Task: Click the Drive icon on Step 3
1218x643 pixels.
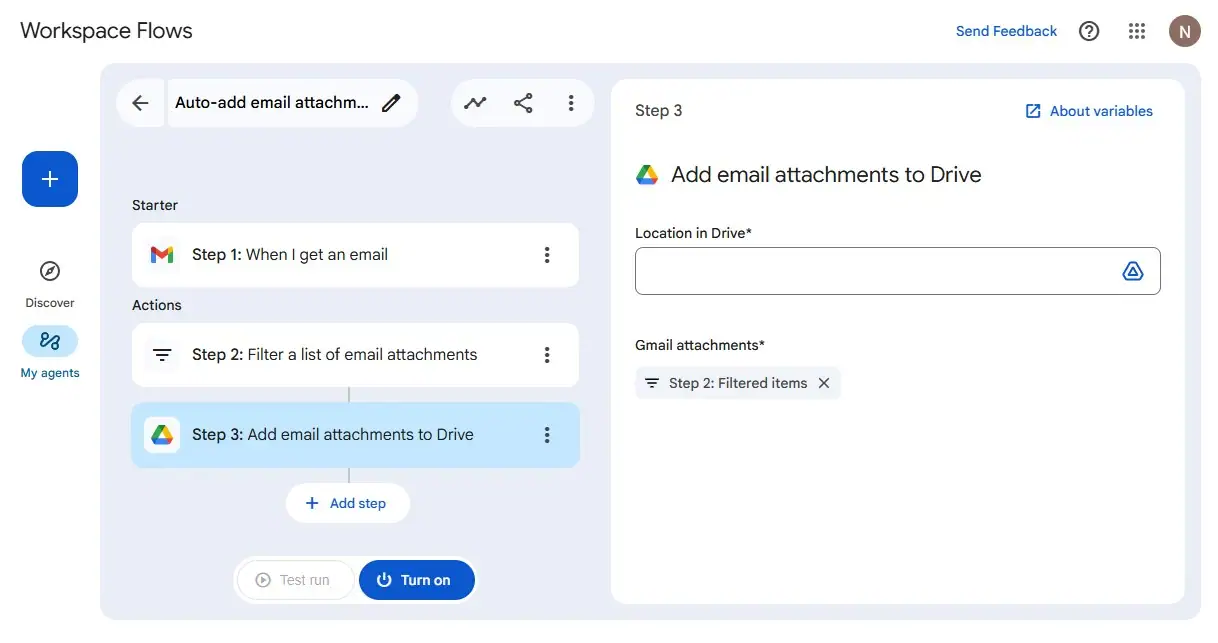Action: tap(162, 434)
